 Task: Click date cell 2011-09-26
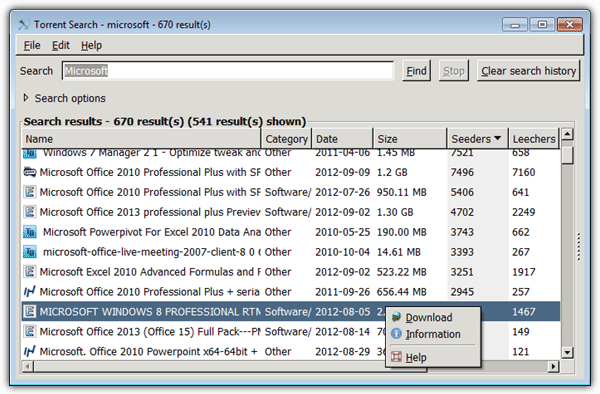(x=342, y=291)
